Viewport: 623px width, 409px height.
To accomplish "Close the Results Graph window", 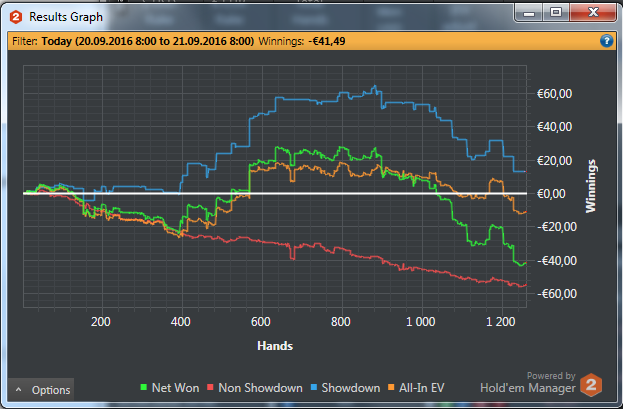I will pos(593,13).
